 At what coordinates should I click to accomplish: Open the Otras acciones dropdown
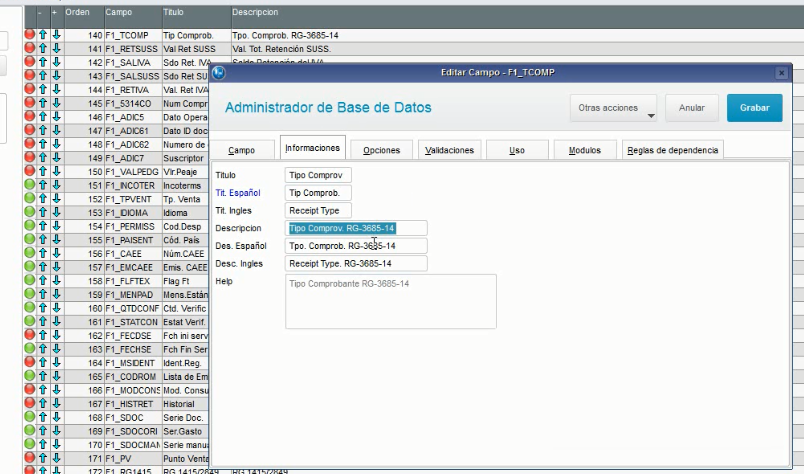tap(613, 108)
